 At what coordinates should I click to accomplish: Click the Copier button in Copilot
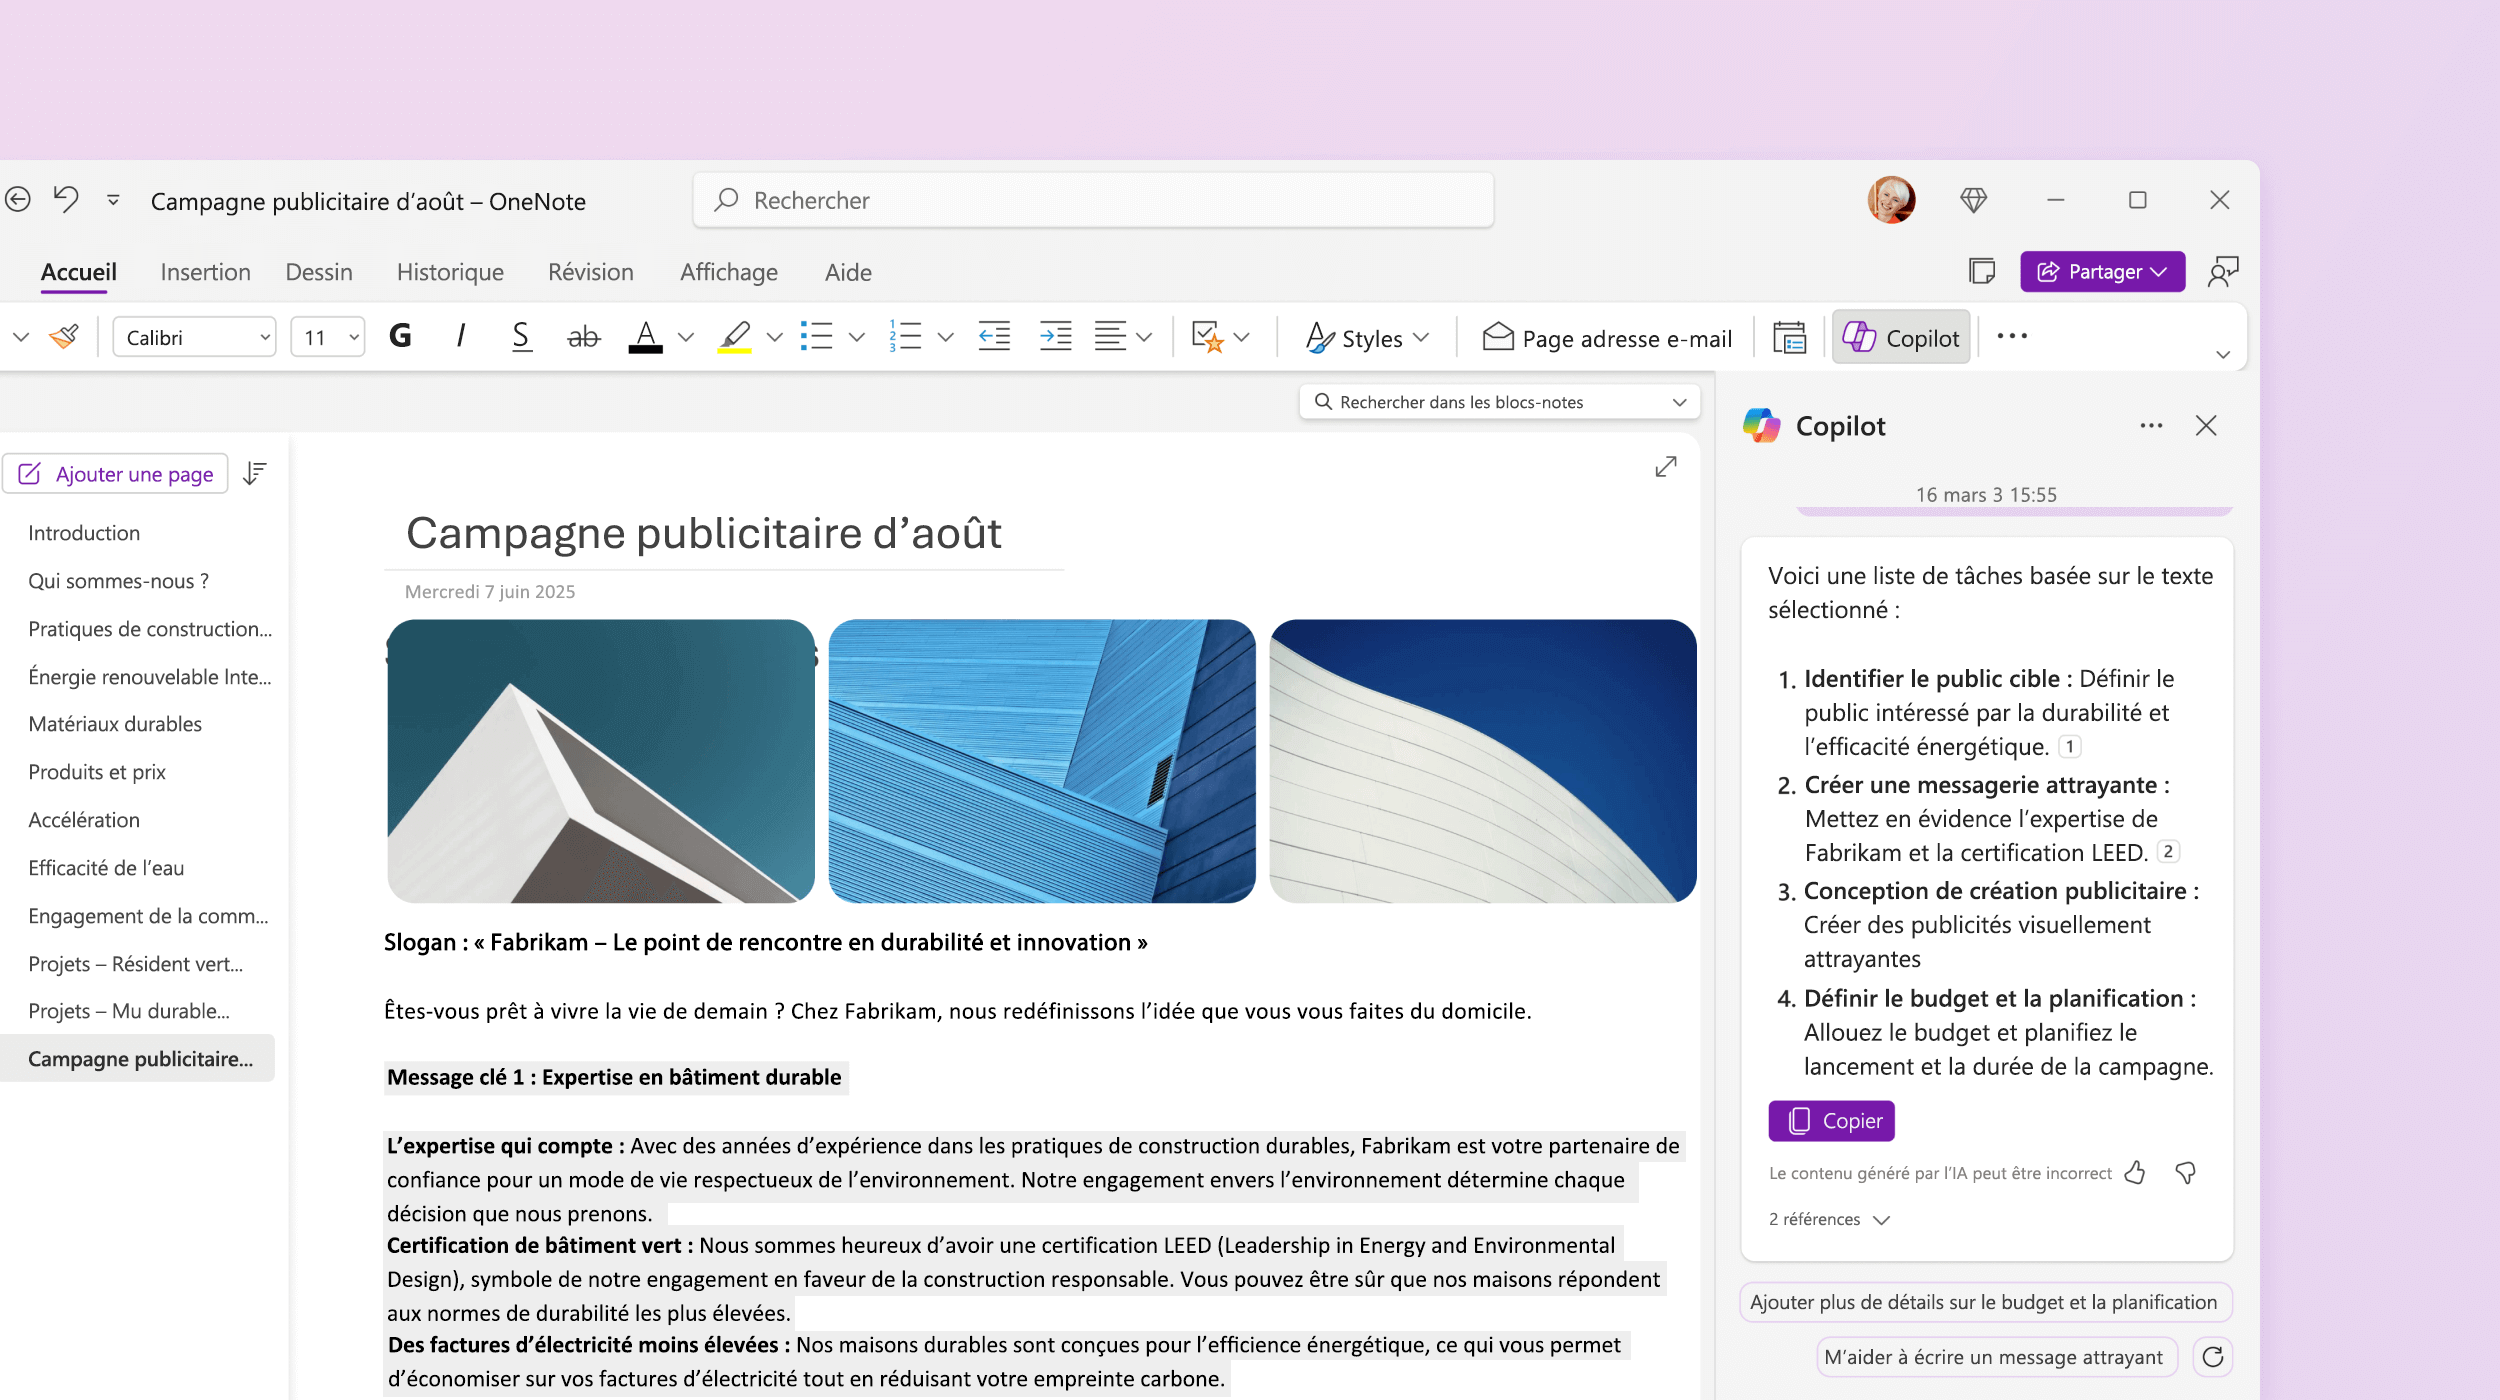click(x=1831, y=1121)
